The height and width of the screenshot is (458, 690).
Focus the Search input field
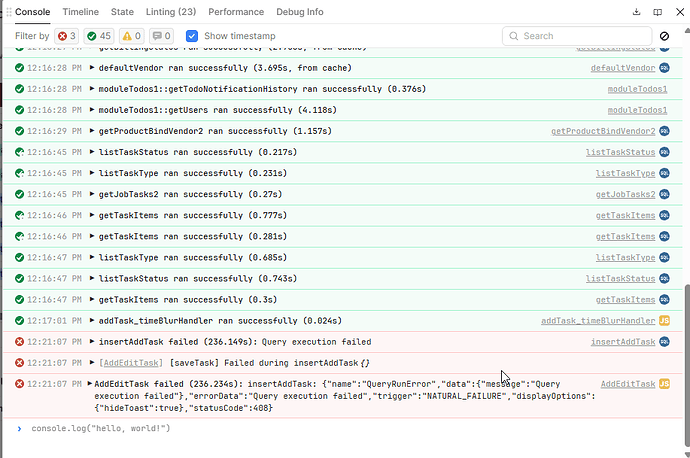point(577,36)
